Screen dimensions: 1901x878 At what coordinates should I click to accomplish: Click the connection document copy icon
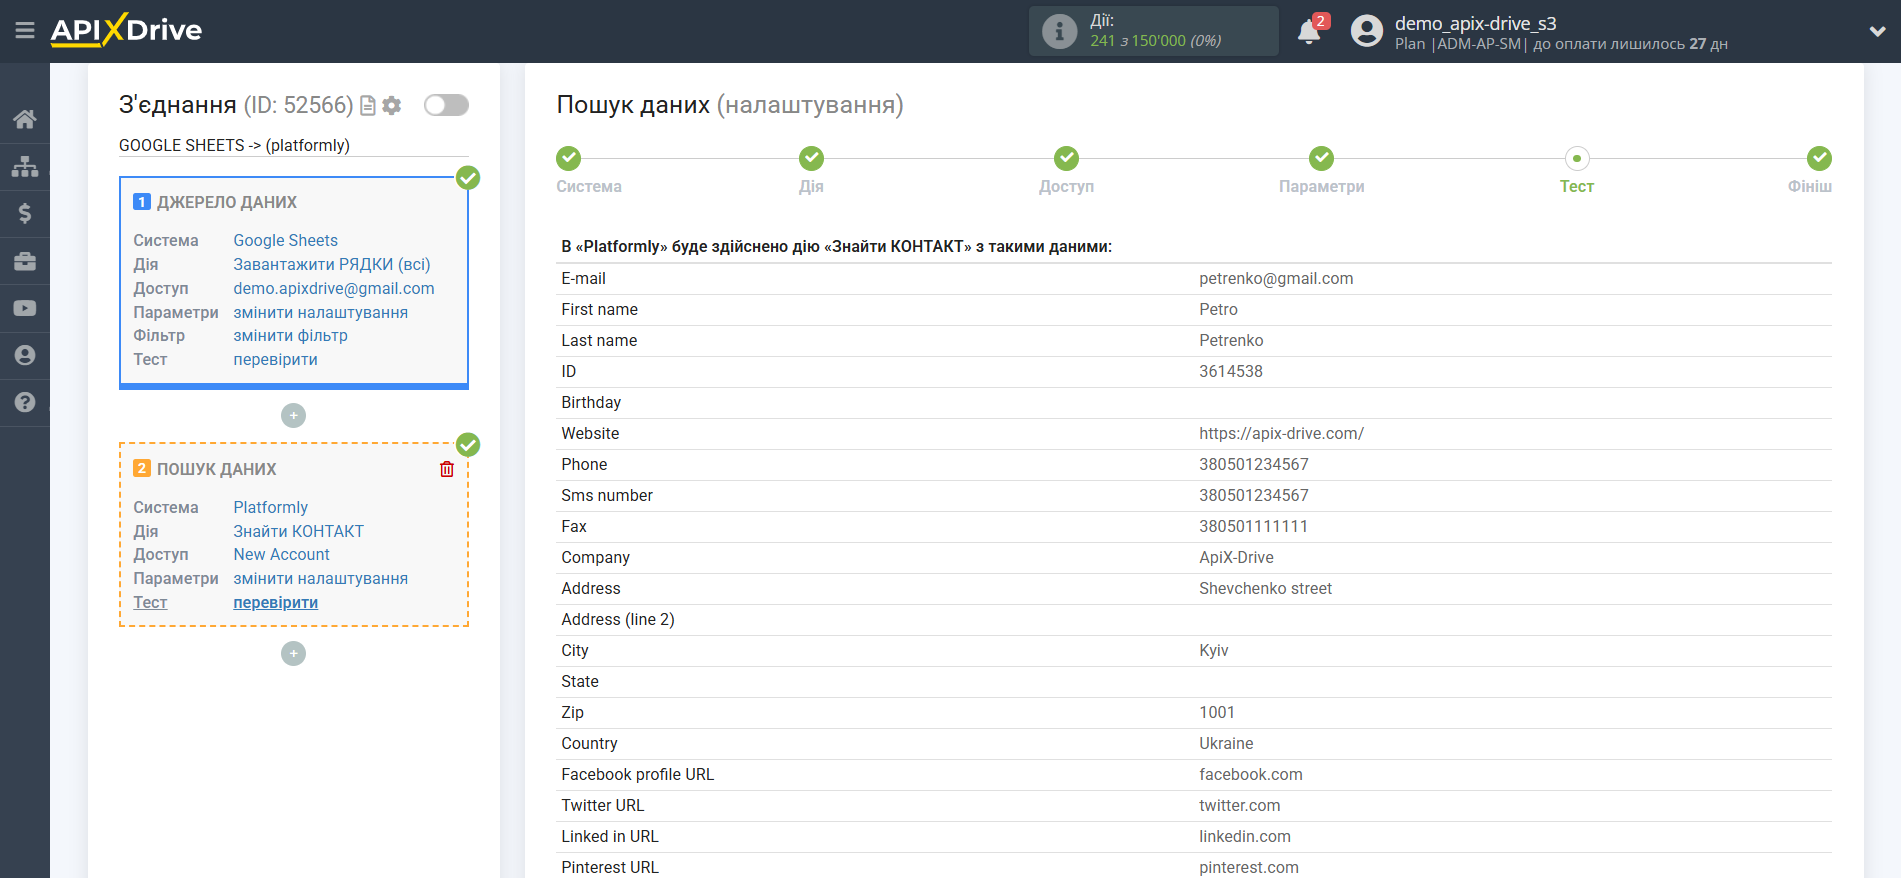pyautogui.click(x=368, y=105)
